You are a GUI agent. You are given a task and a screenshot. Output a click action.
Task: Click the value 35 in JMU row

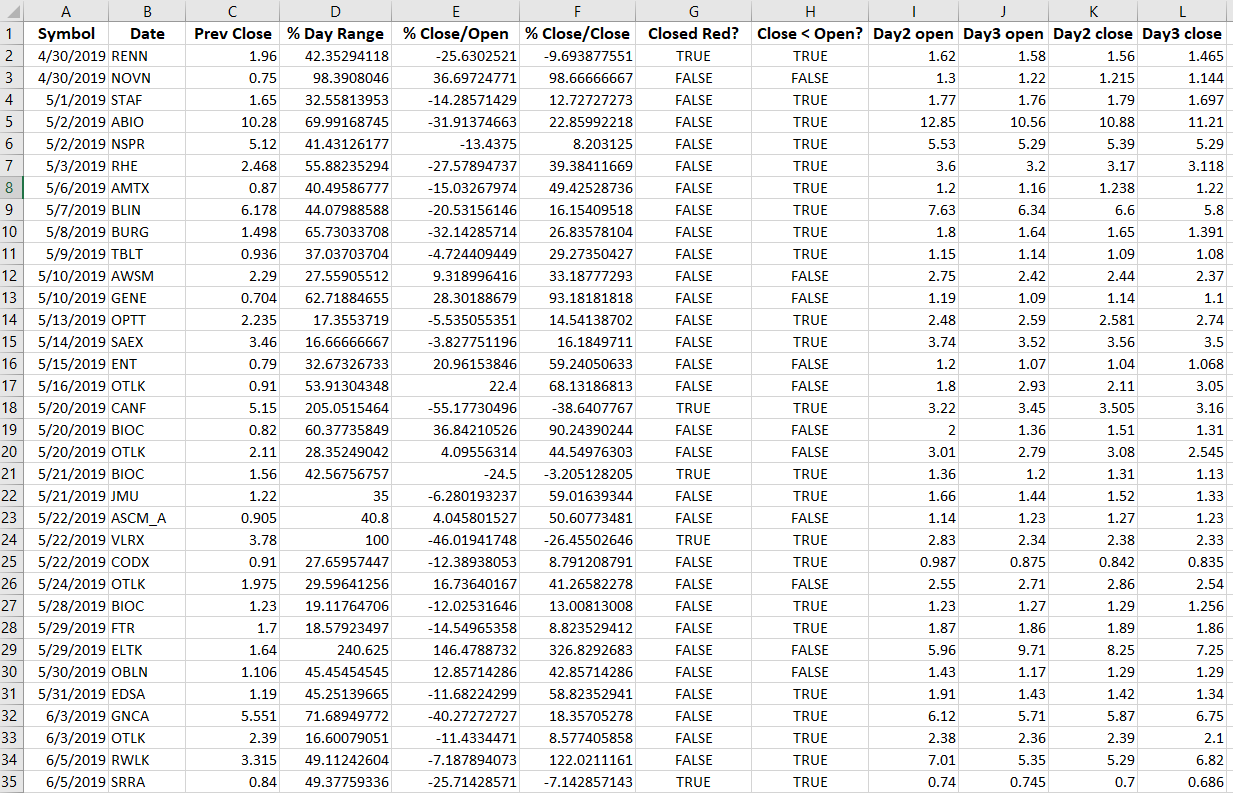[335, 496]
